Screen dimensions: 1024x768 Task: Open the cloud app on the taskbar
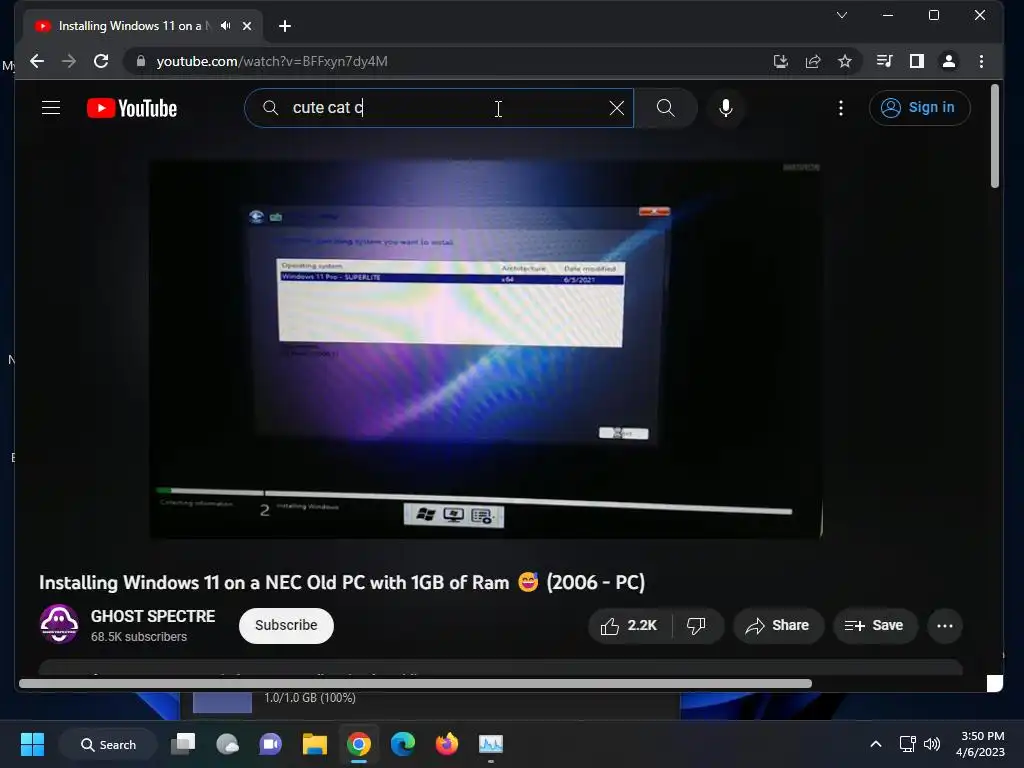(x=227, y=744)
